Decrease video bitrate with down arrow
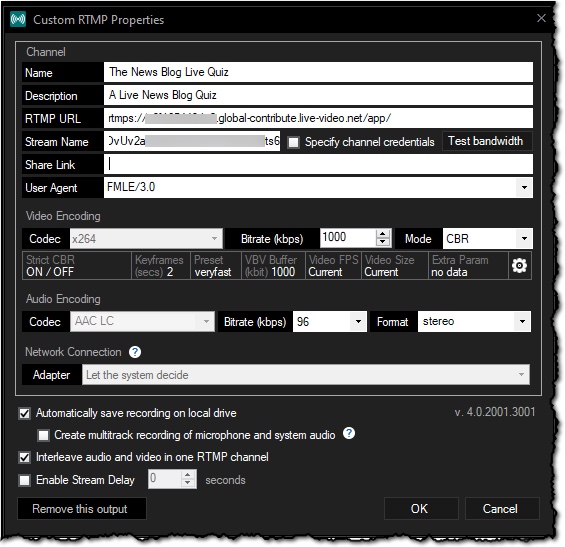Image resolution: width=565 pixels, height=547 pixels. click(383, 242)
